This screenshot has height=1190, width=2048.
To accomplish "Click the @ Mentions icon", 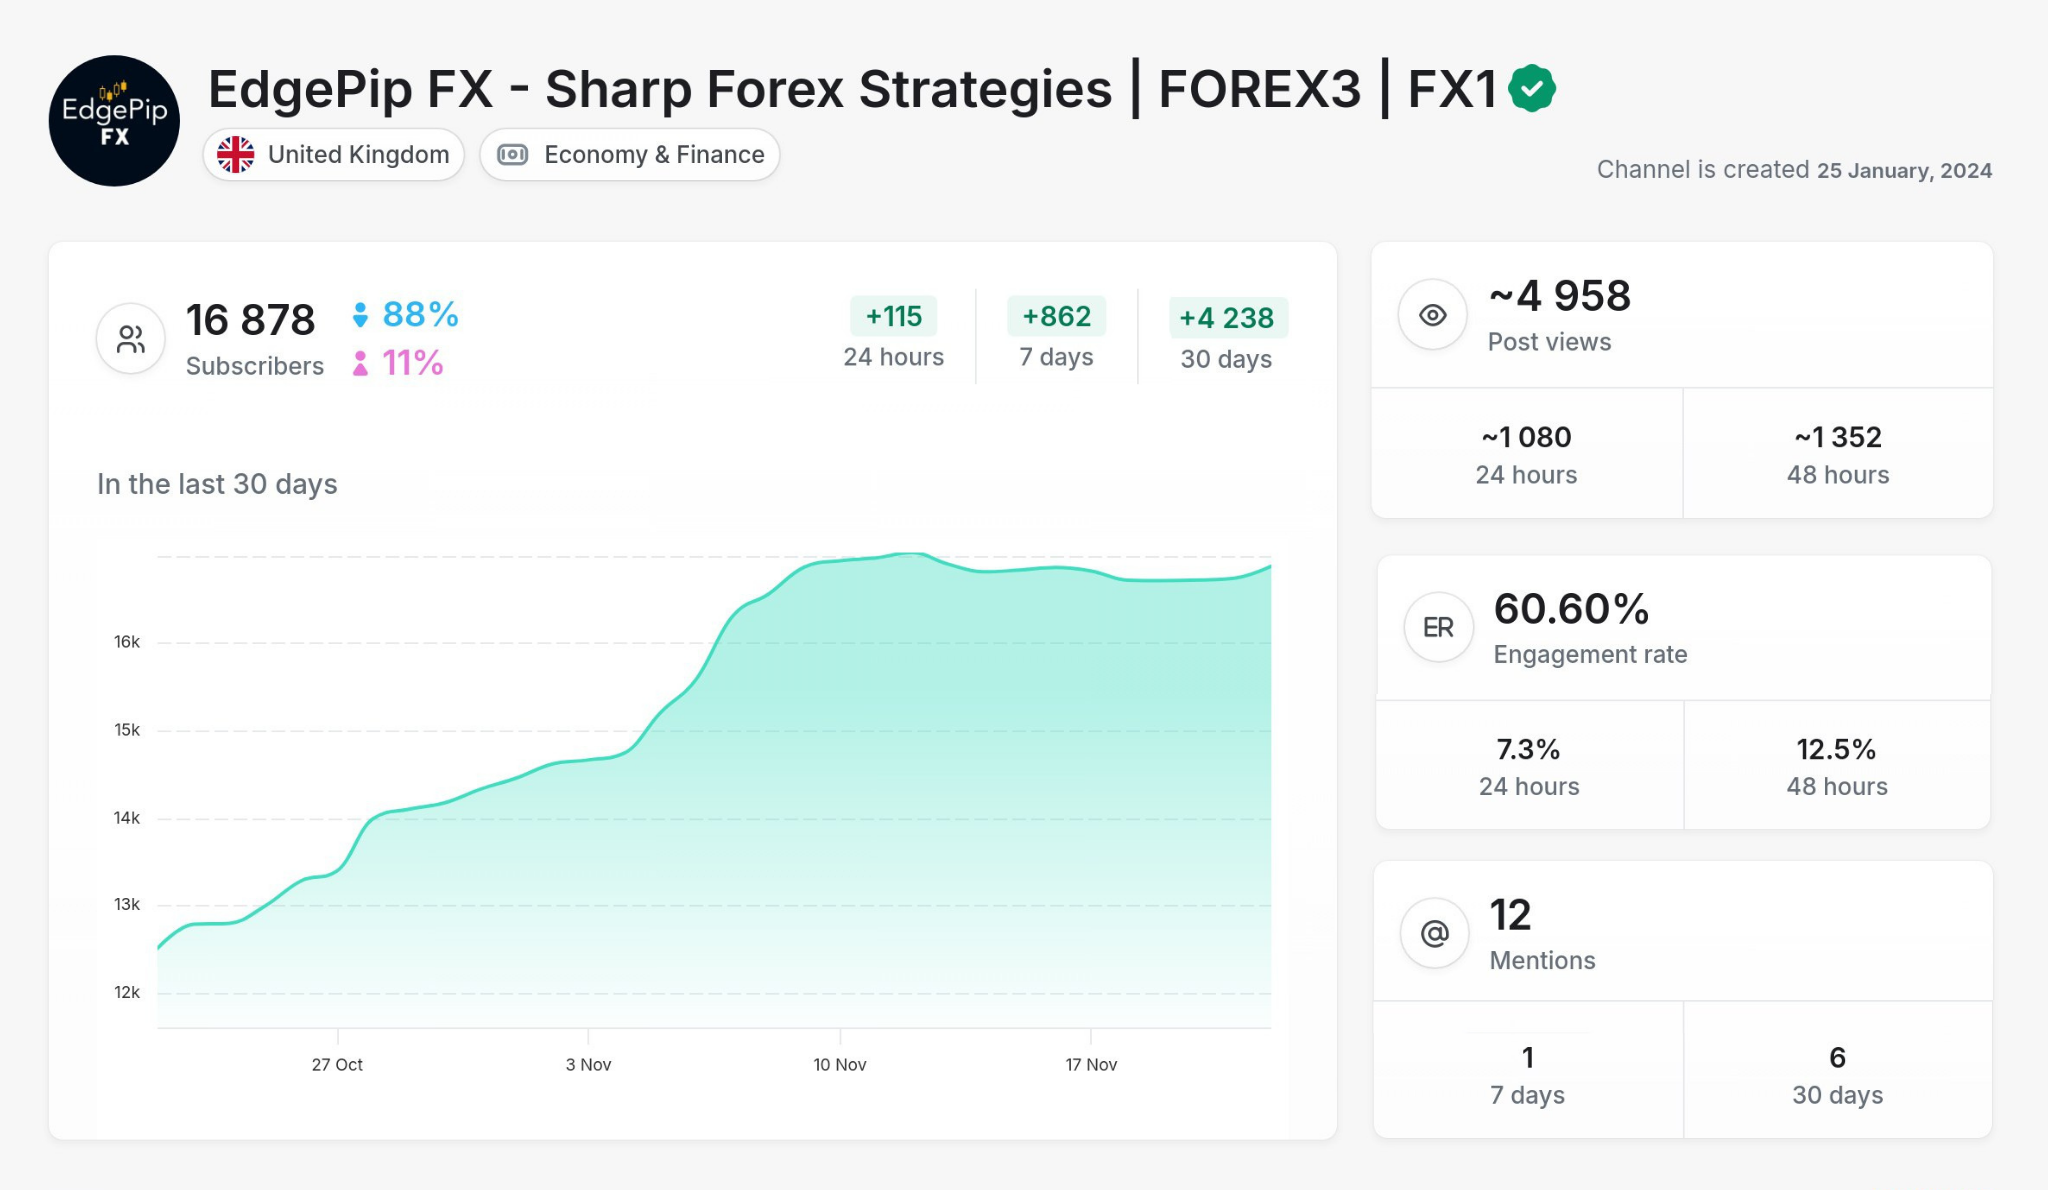I will click(x=1434, y=932).
